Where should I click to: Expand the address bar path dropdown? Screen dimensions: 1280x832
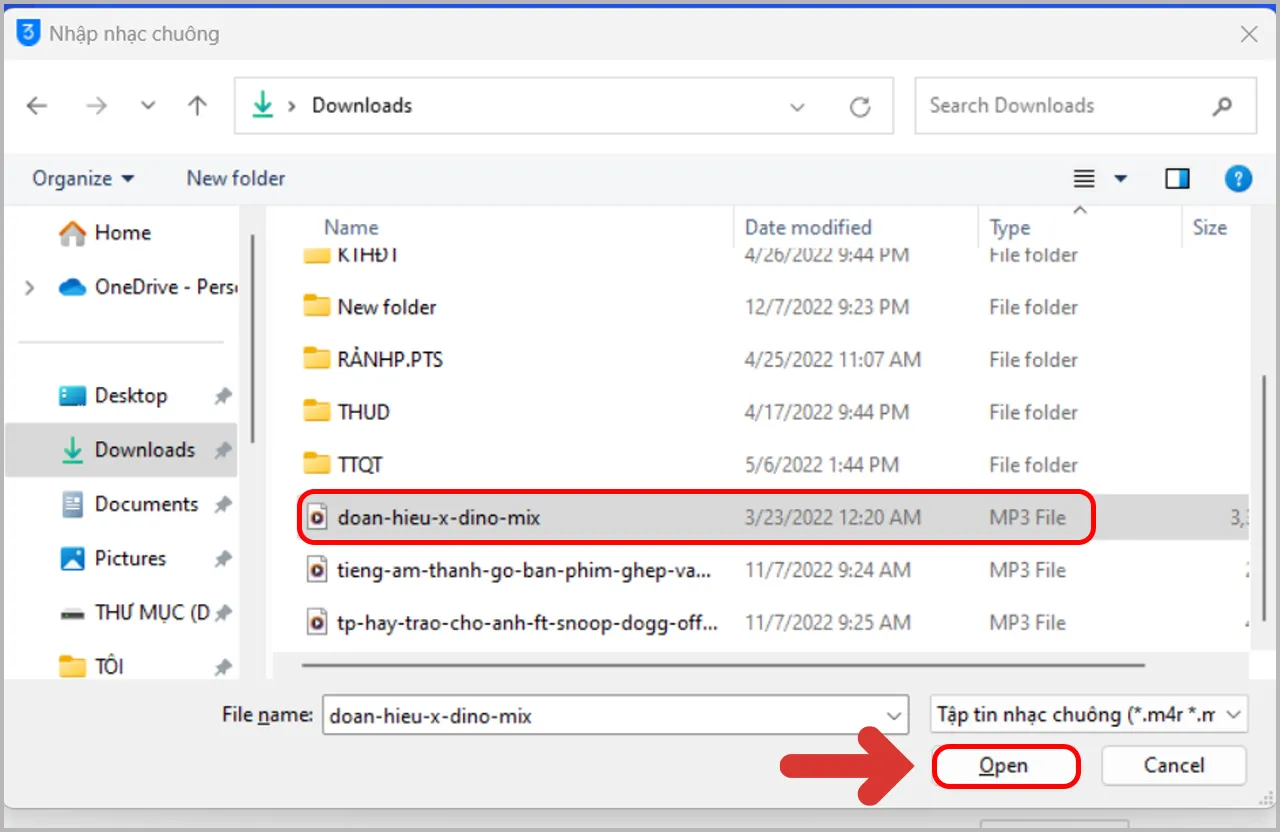[797, 107]
